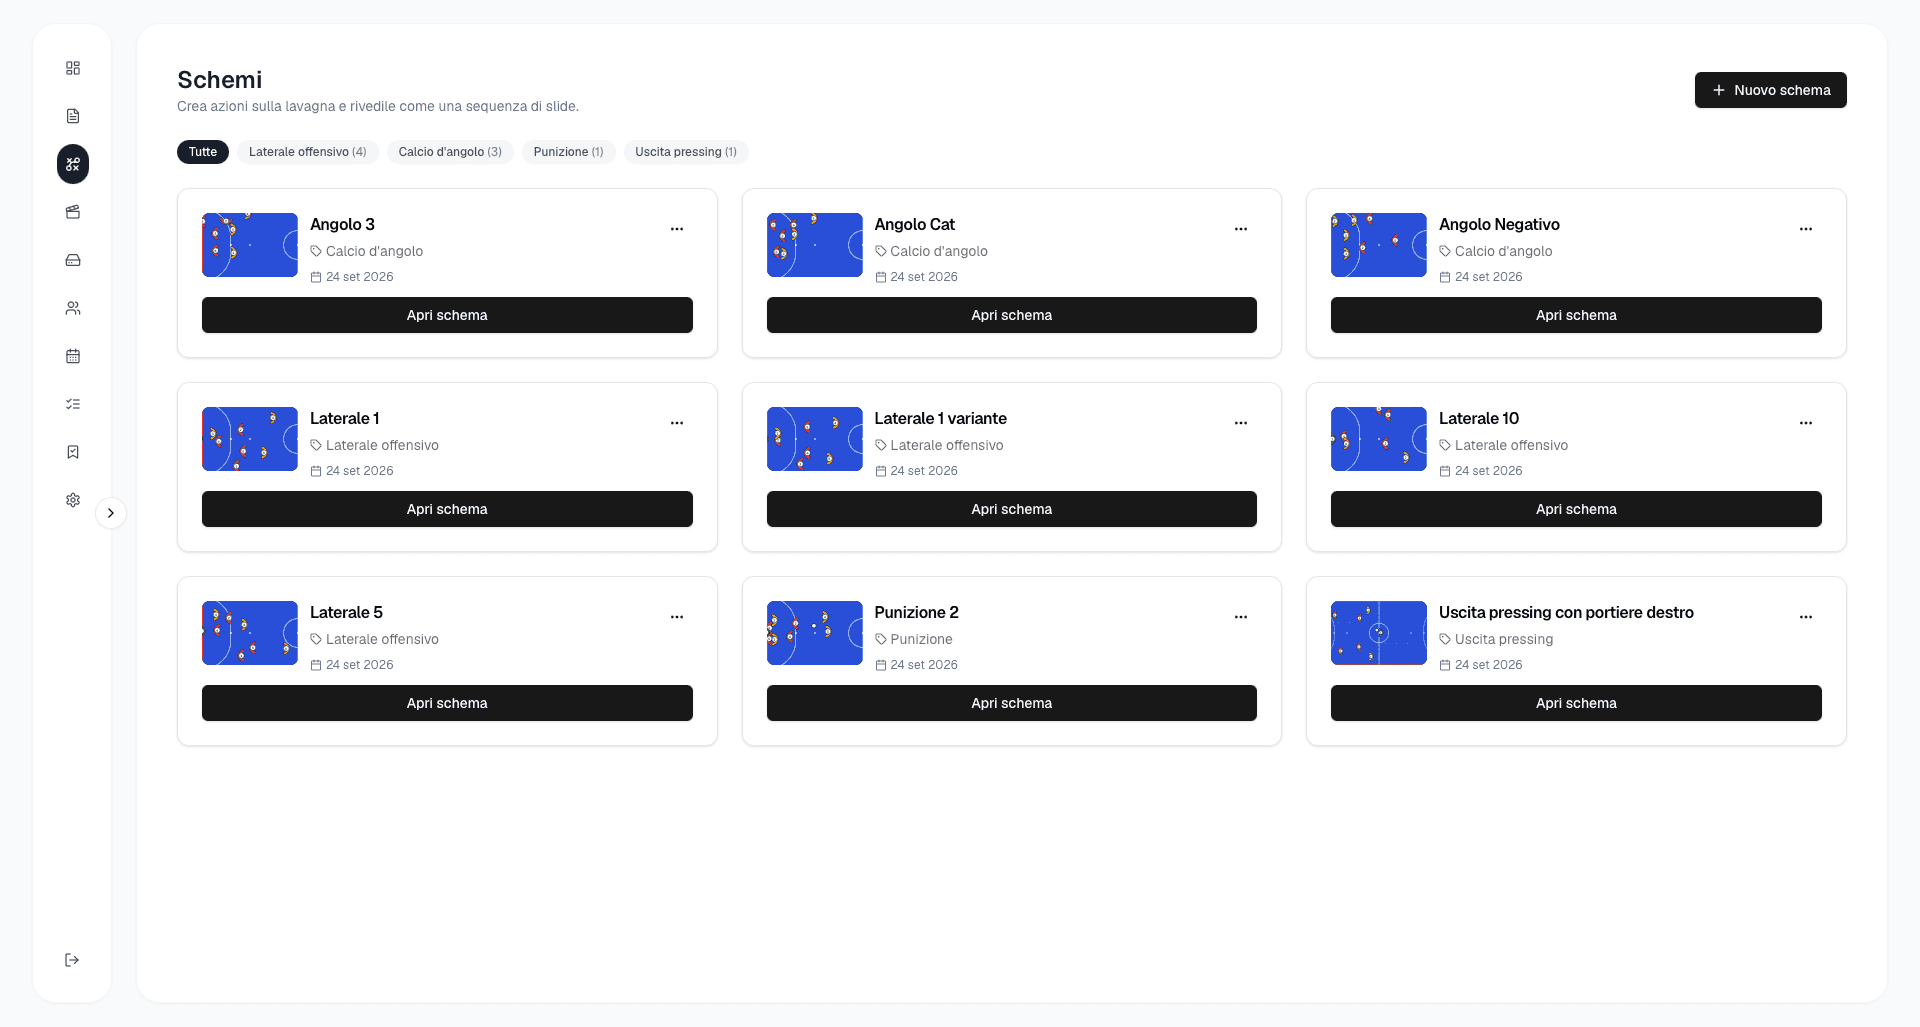The width and height of the screenshot is (1920, 1027).
Task: Open the calendar icon in sidebar
Action: coord(73,356)
